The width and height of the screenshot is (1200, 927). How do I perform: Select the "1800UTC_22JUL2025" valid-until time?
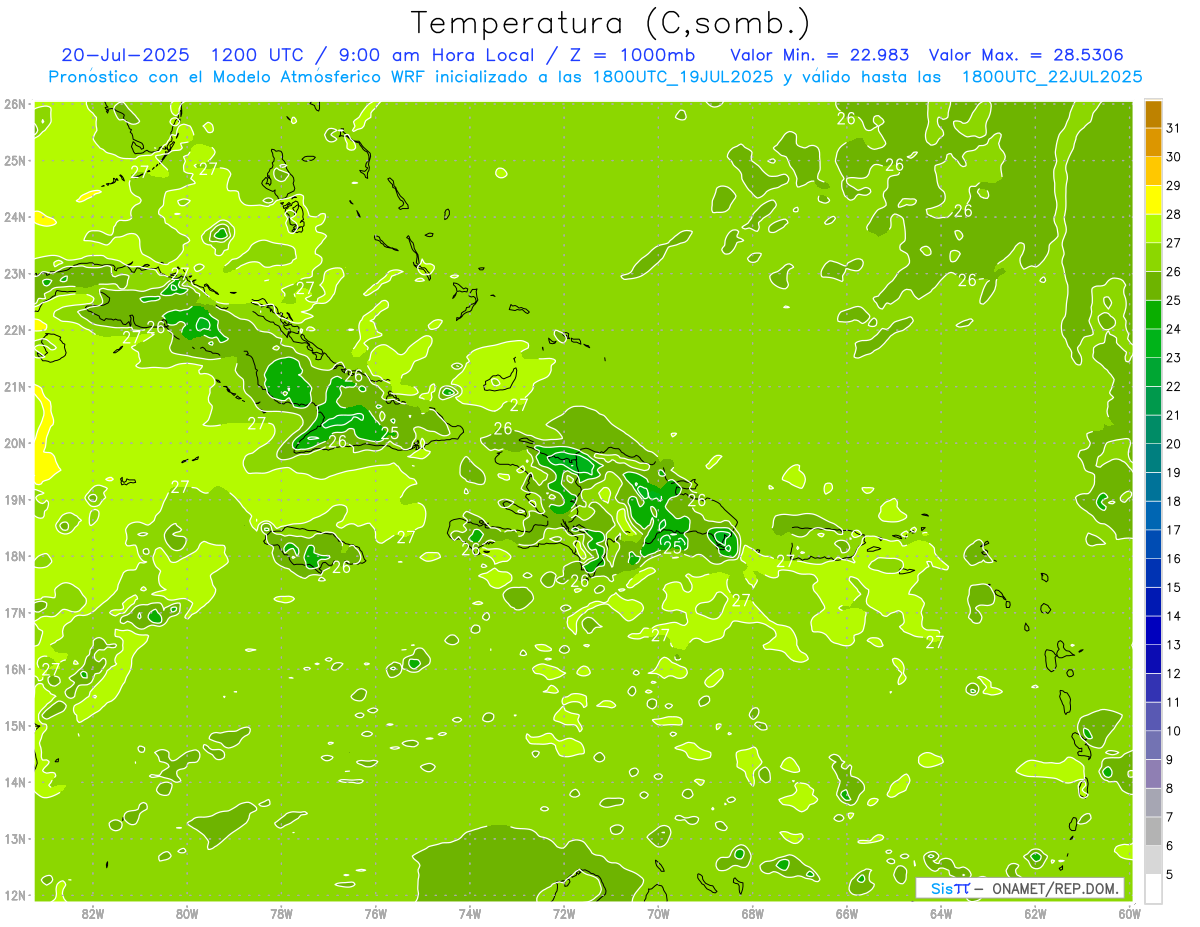click(1052, 76)
